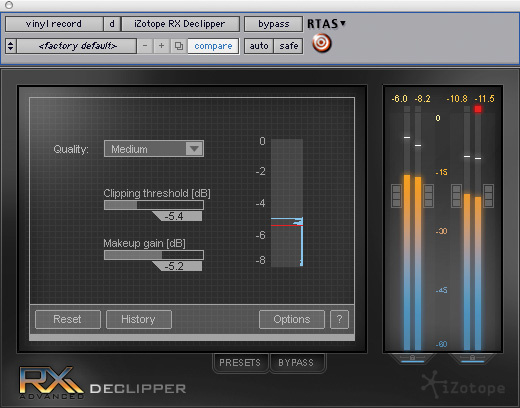The width and height of the screenshot is (520, 408).
Task: Click the output peak value -10.8
Action: tap(457, 99)
